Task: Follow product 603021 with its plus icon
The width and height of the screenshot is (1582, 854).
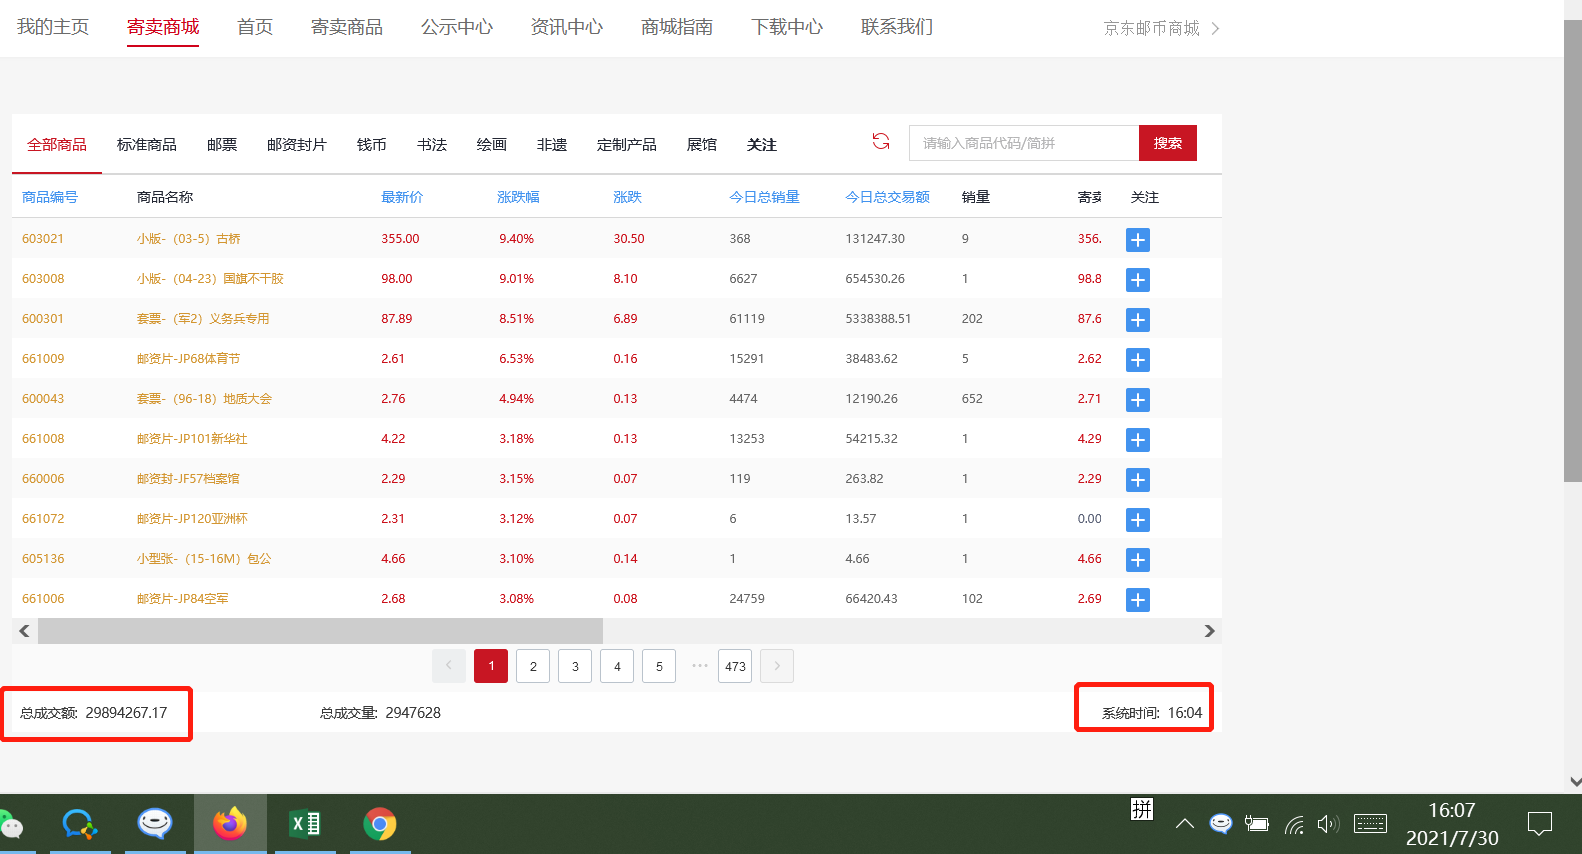Action: pos(1138,240)
